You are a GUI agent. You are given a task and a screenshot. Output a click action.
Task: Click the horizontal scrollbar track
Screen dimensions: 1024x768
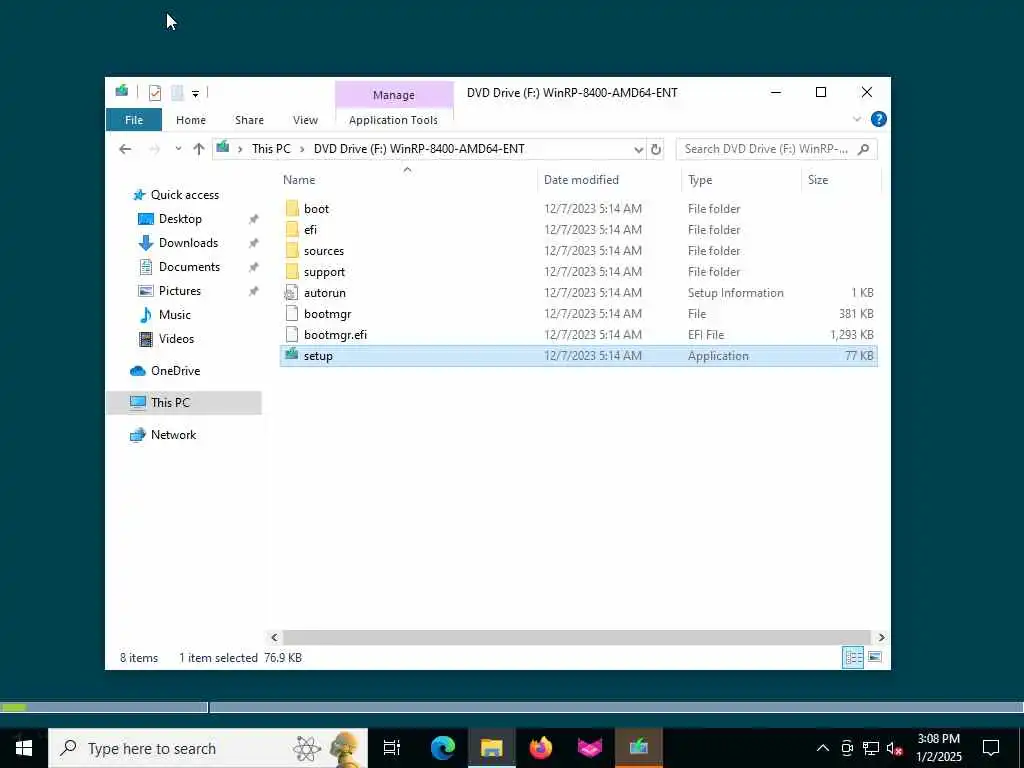[x=577, y=637]
